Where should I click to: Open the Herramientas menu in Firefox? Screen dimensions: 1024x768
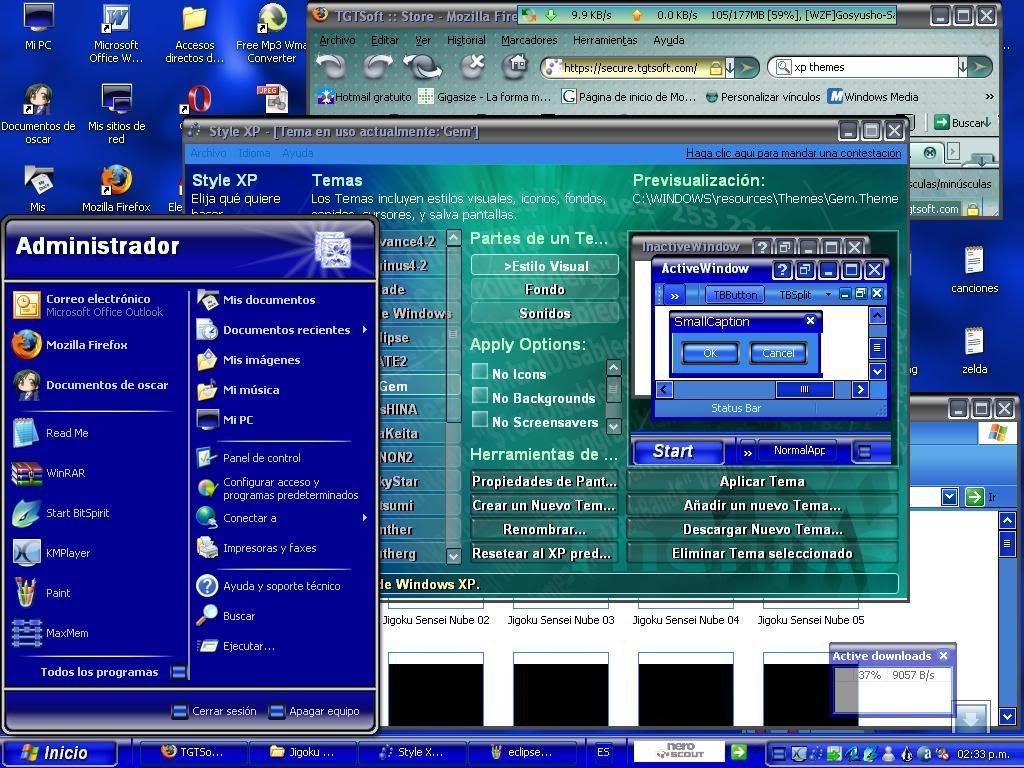(x=605, y=40)
